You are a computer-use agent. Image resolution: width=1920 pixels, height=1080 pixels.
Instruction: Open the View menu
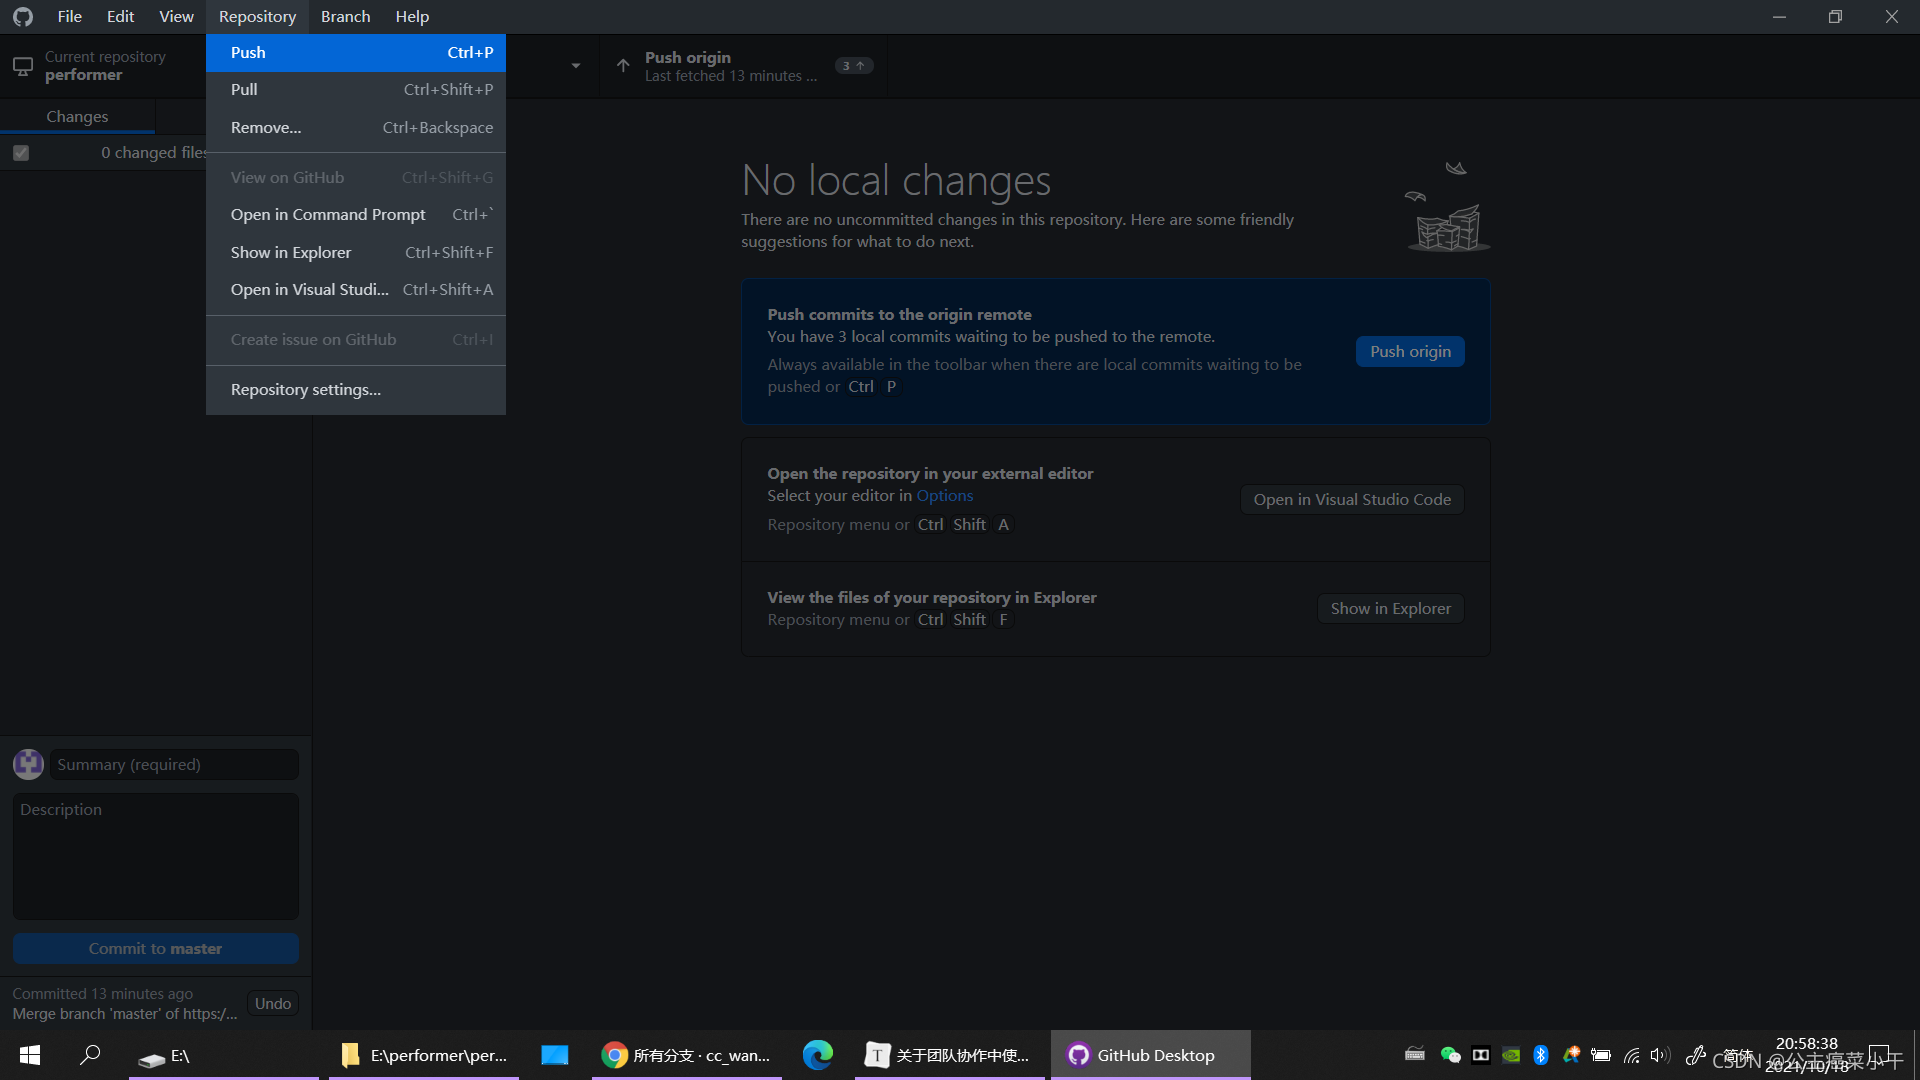tap(176, 16)
